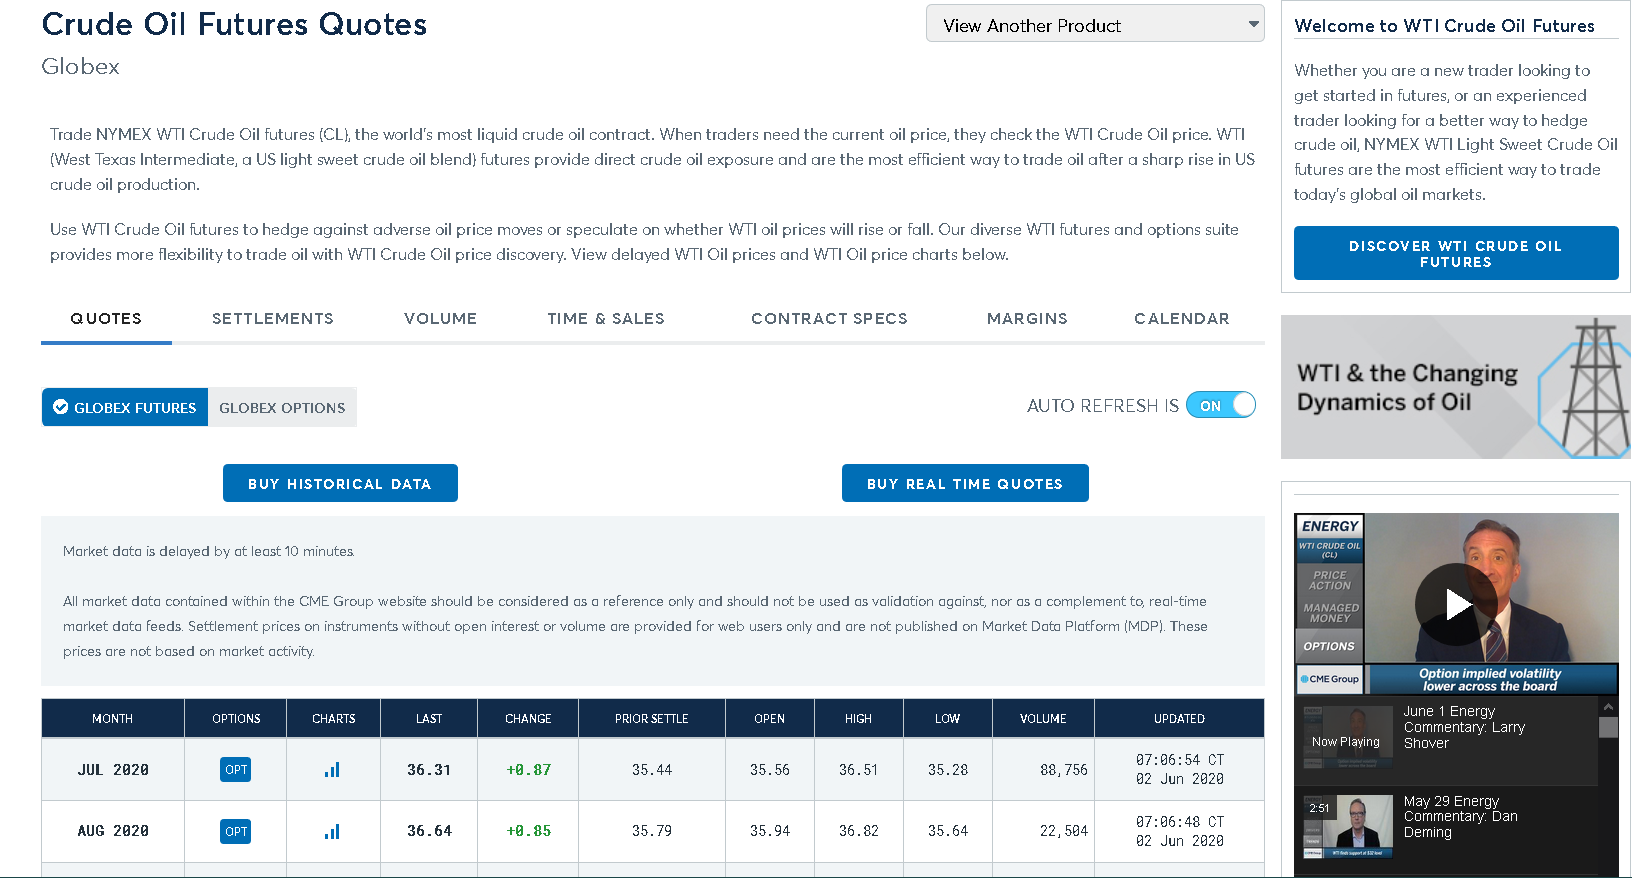View the Contract Specs tab

[x=829, y=319]
